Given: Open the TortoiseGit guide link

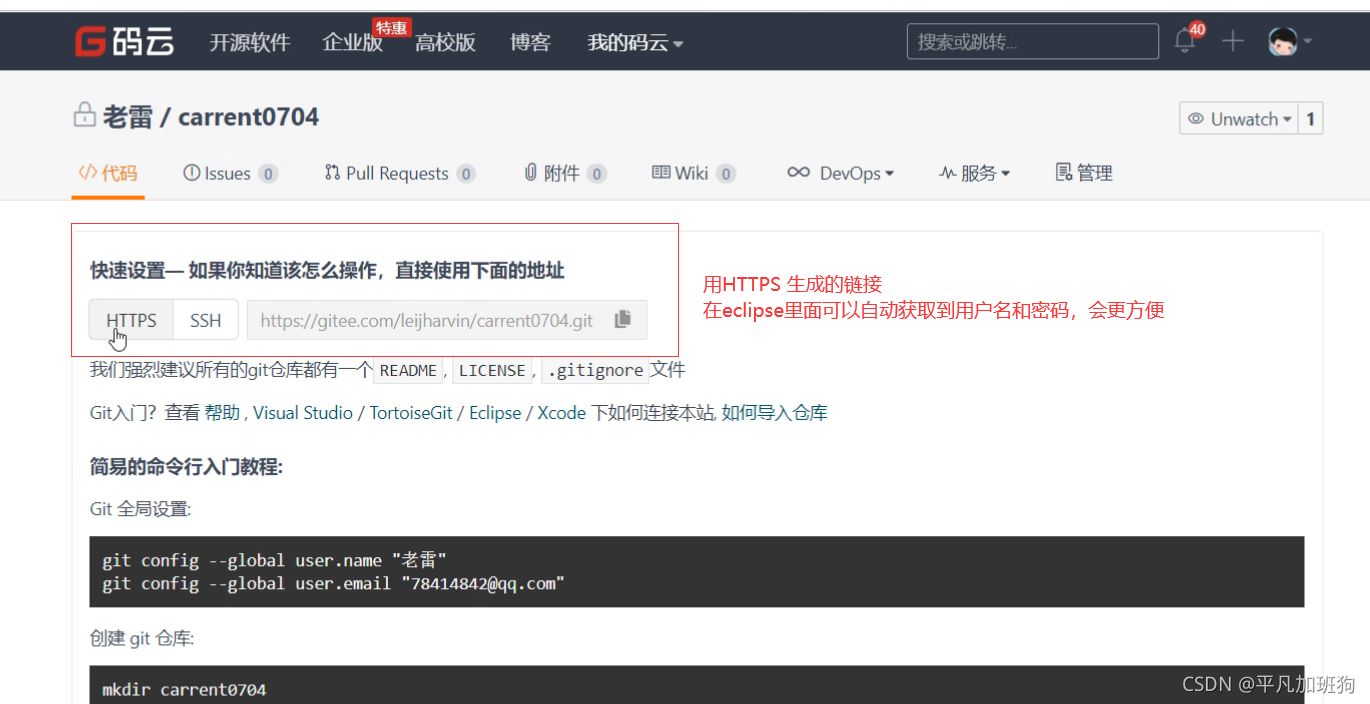Looking at the screenshot, I should point(411,413).
